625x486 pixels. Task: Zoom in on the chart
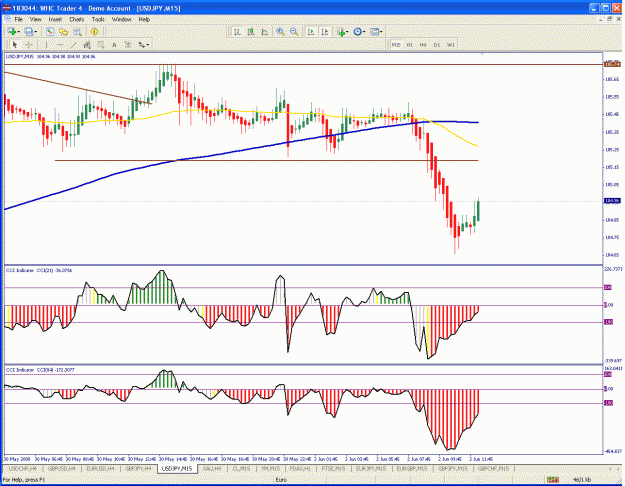[x=280, y=32]
